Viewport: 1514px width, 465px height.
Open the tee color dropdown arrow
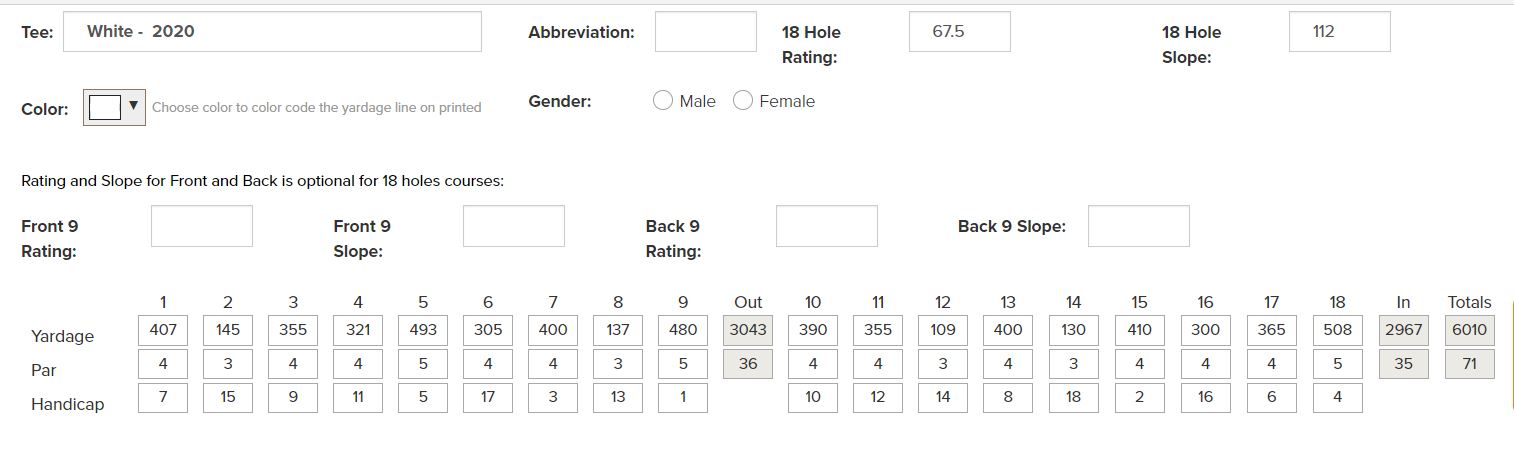pyautogui.click(x=133, y=106)
